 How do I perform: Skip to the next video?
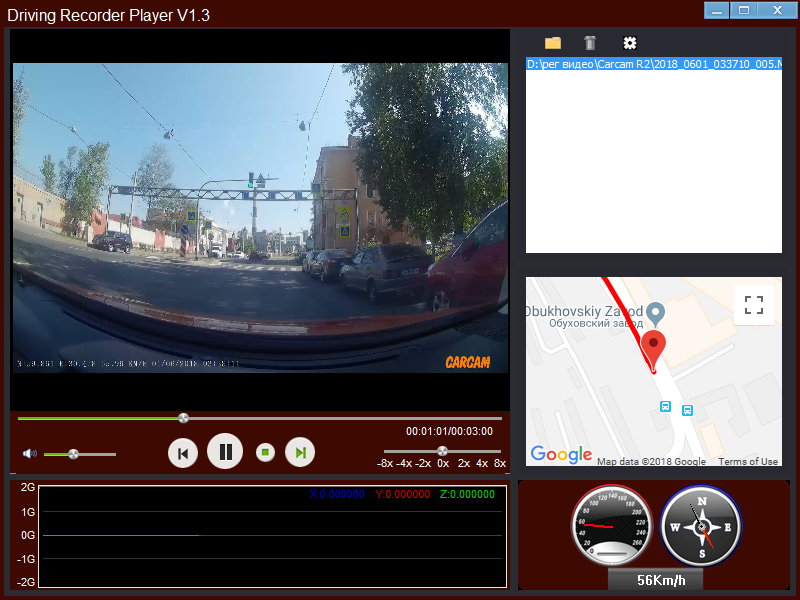300,451
